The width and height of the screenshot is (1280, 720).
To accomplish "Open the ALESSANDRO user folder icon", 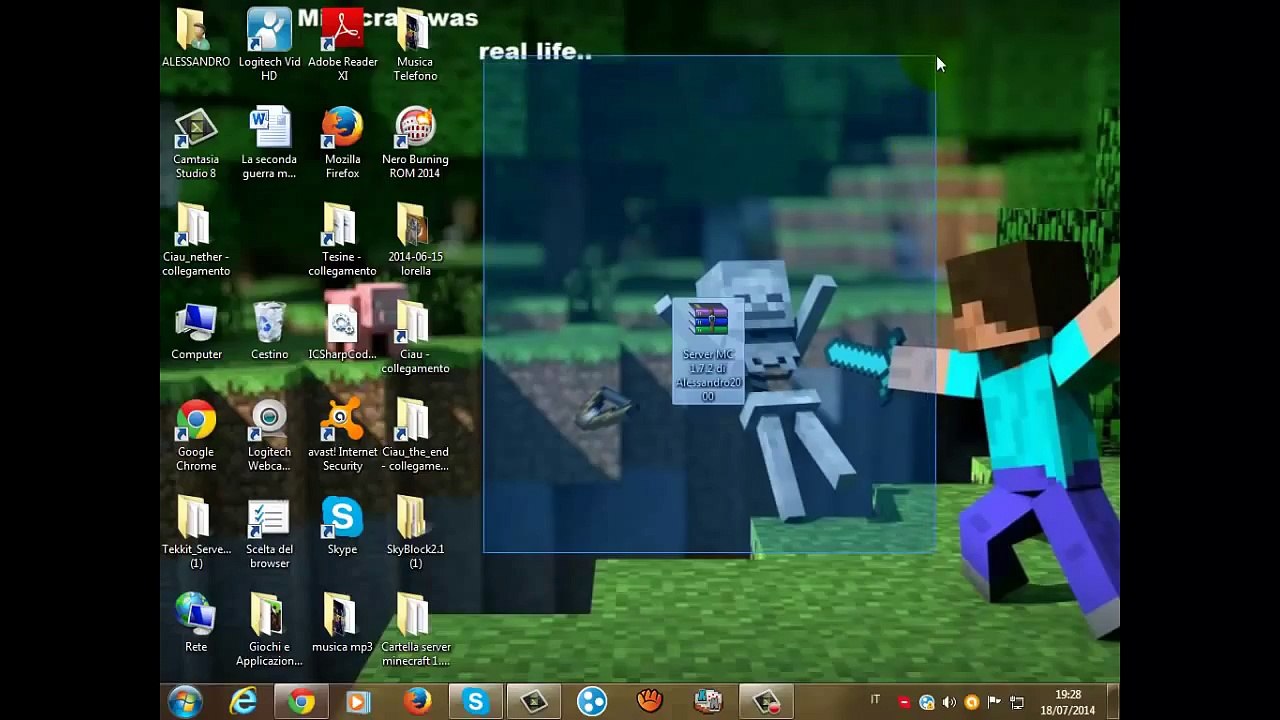I will 195,38.
